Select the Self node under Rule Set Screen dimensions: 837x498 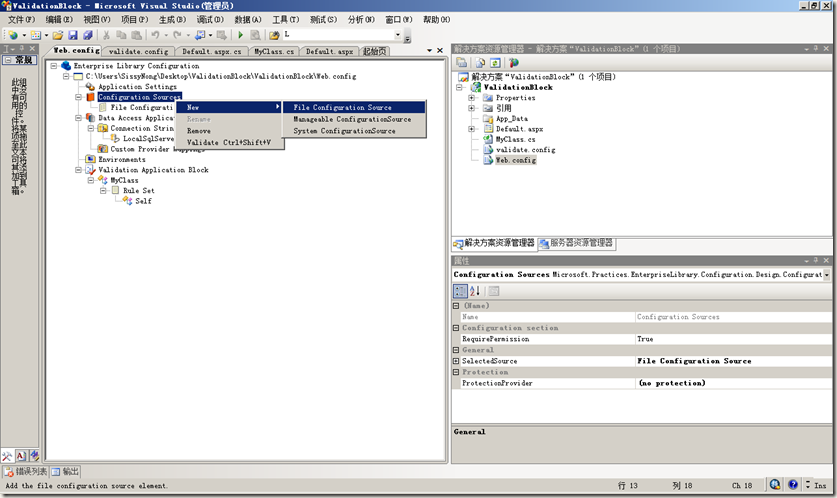tap(143, 201)
